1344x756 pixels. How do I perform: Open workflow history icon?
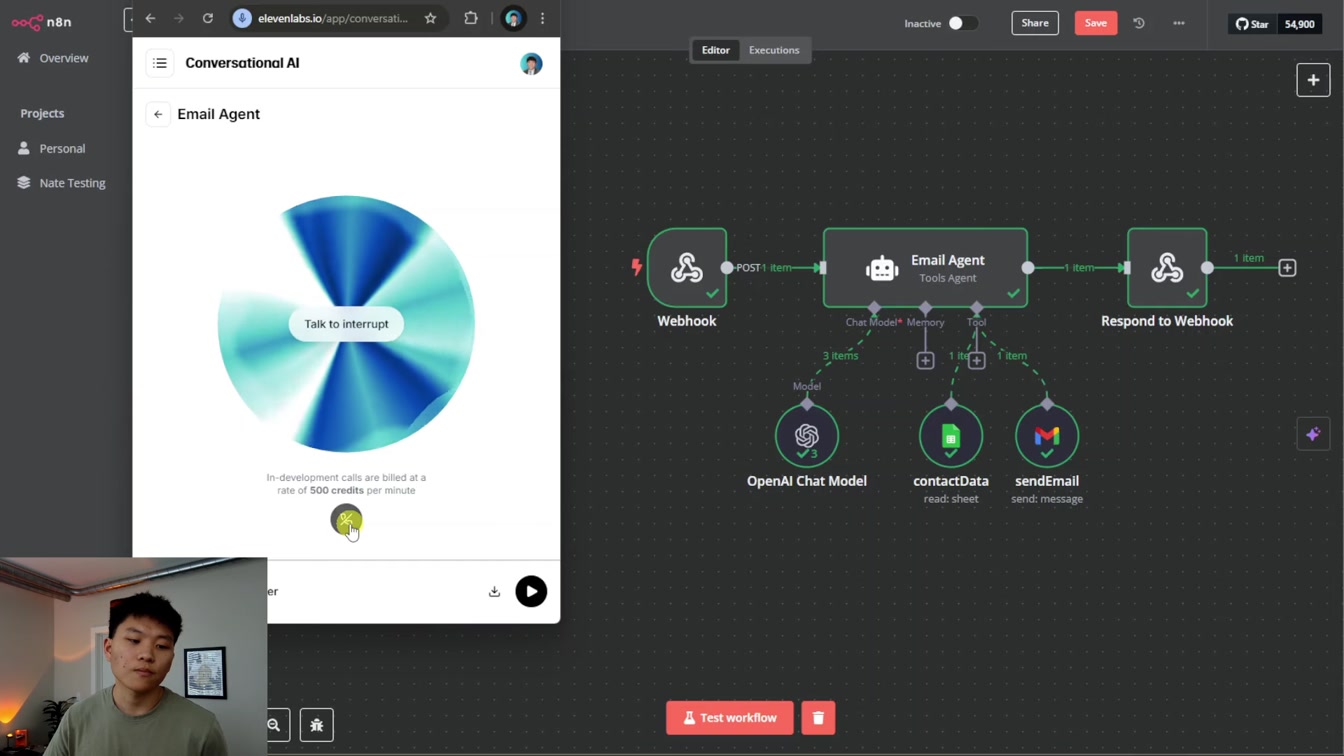coord(1139,23)
